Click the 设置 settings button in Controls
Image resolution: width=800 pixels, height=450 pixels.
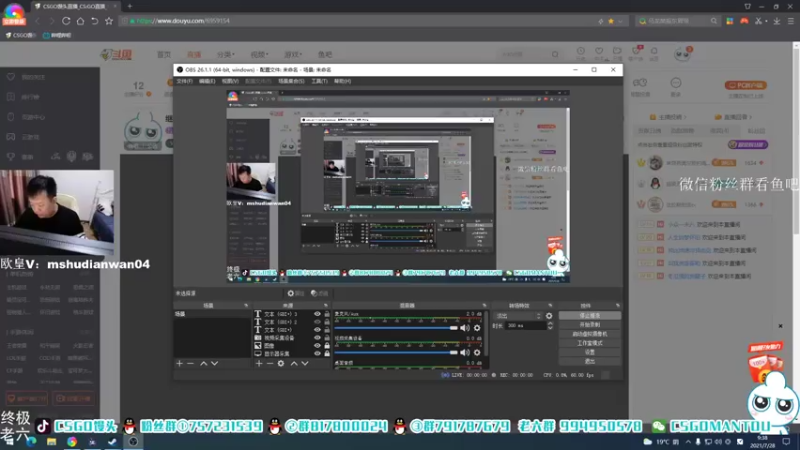pos(590,352)
